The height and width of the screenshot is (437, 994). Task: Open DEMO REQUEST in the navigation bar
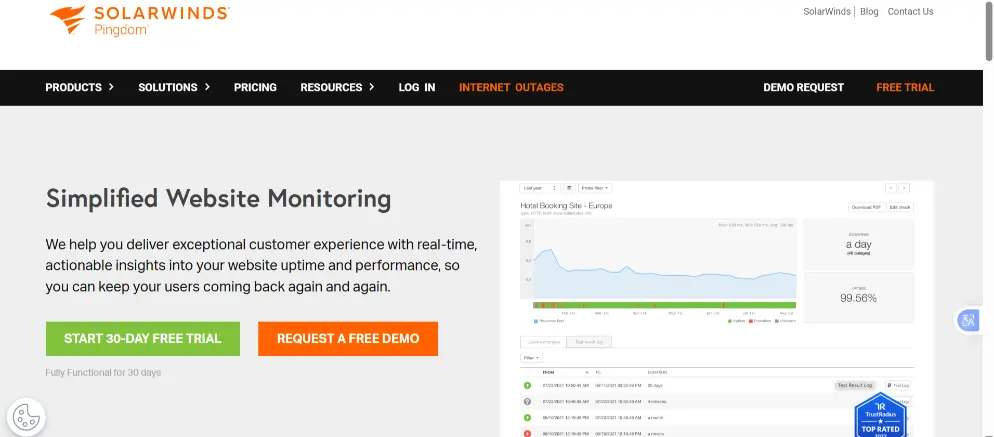coord(803,88)
